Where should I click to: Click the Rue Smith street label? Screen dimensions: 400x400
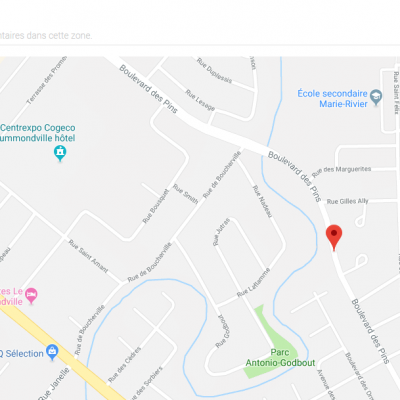tap(185, 194)
